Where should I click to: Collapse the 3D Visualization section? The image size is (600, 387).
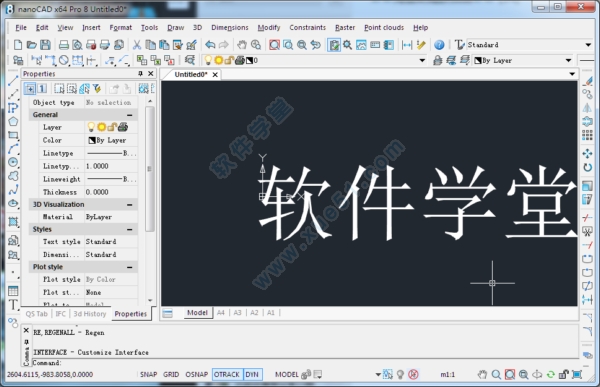pyautogui.click(x=130, y=205)
